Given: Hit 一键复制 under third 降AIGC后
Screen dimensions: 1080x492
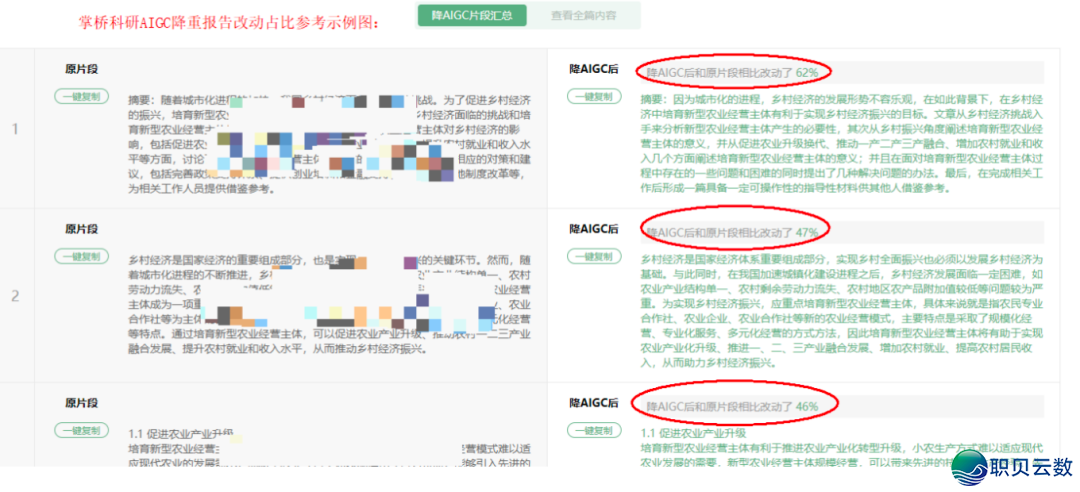Looking at the screenshot, I should point(591,430).
